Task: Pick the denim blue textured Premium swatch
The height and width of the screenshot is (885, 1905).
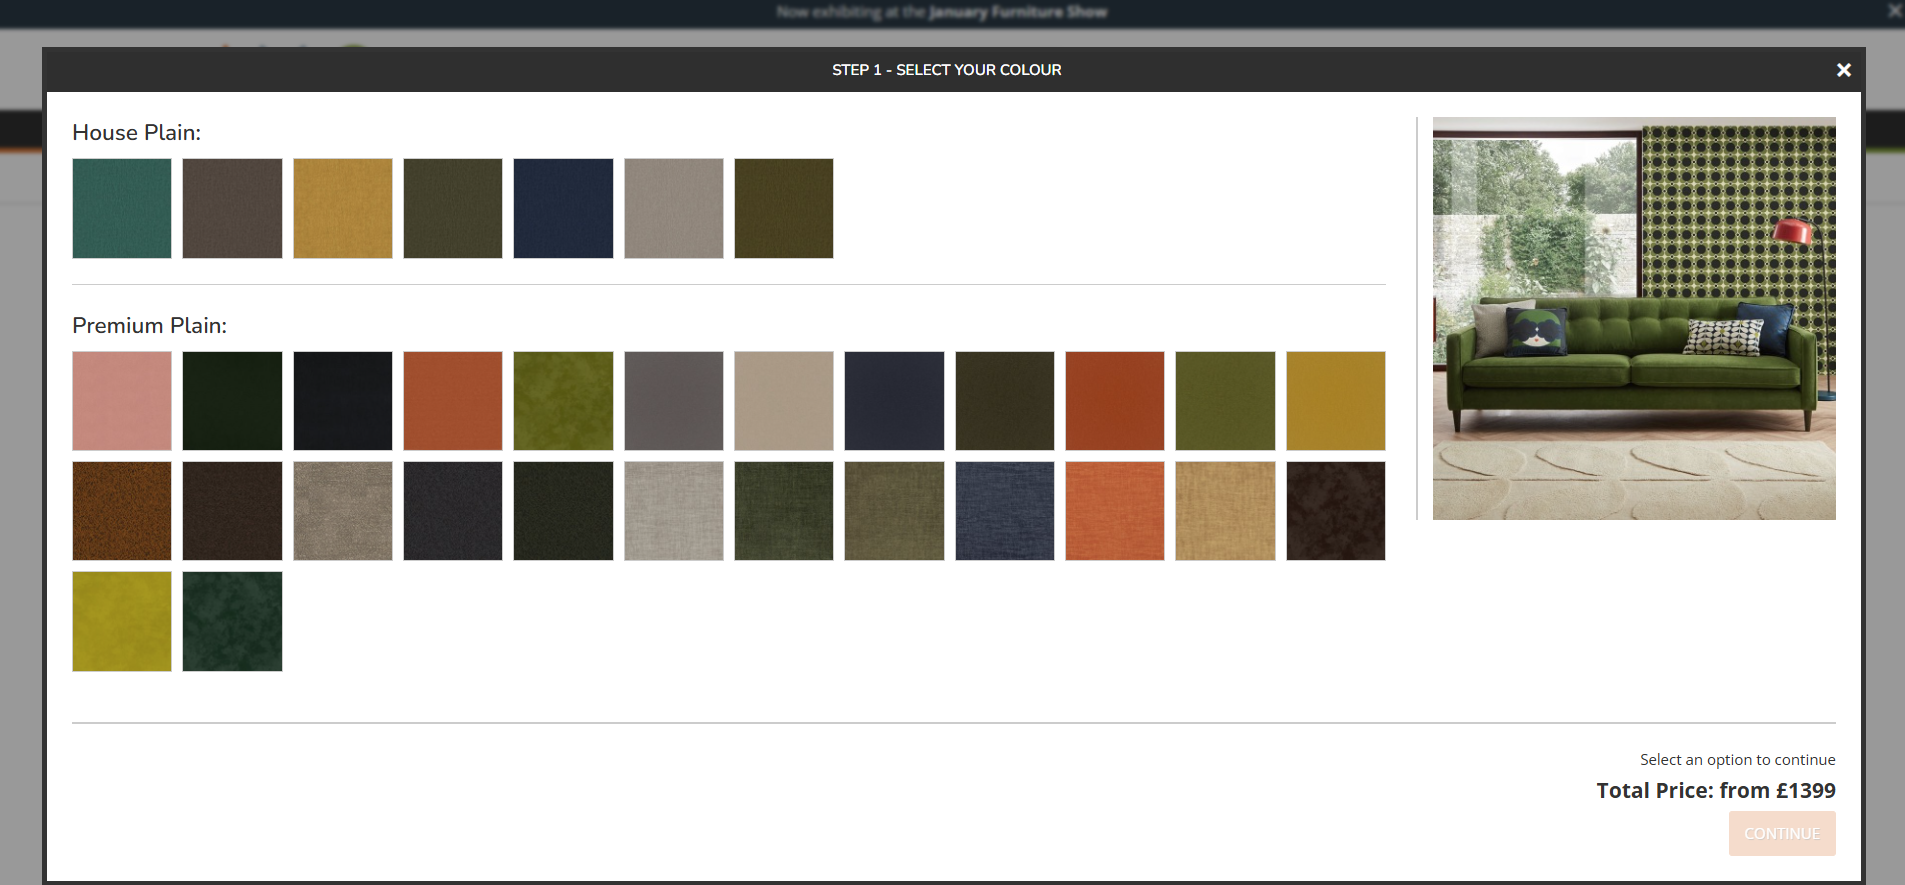Action: [1004, 511]
